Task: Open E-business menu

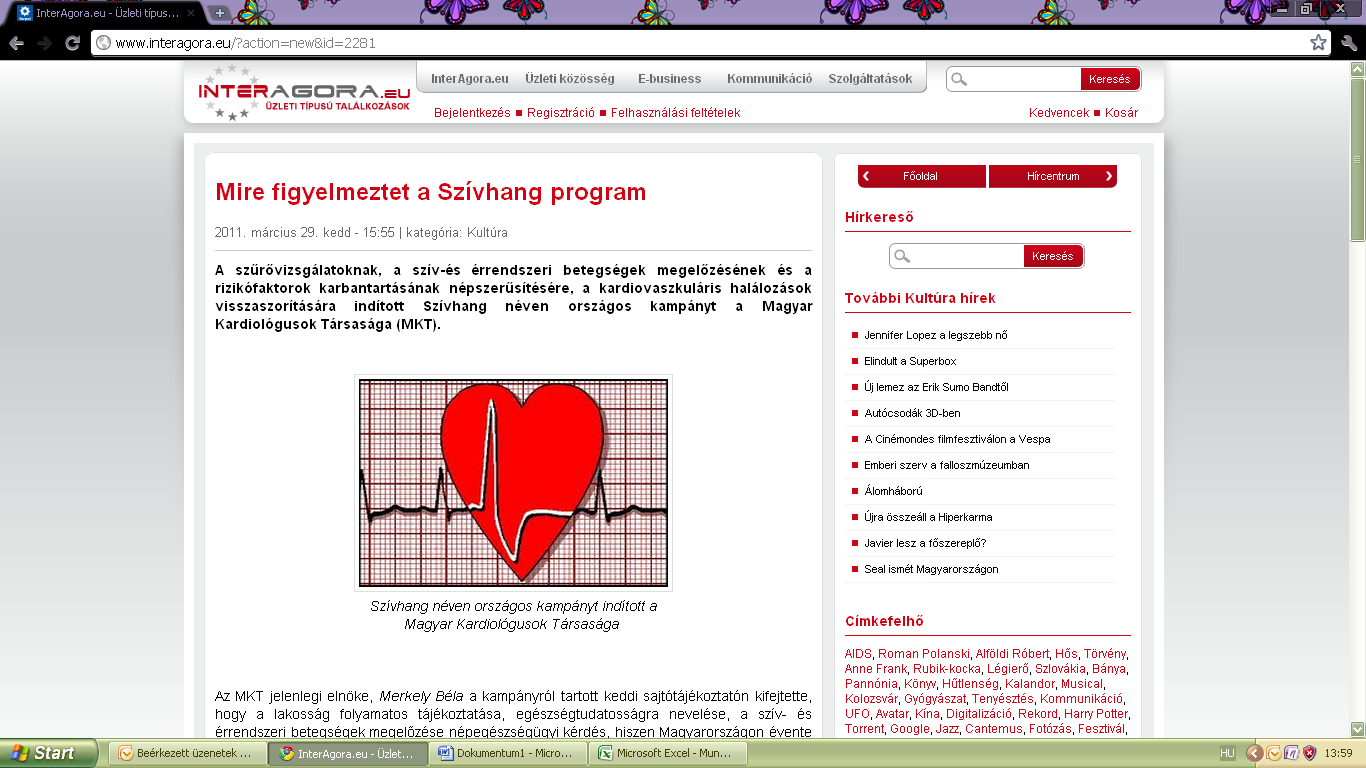Action: tap(669, 79)
